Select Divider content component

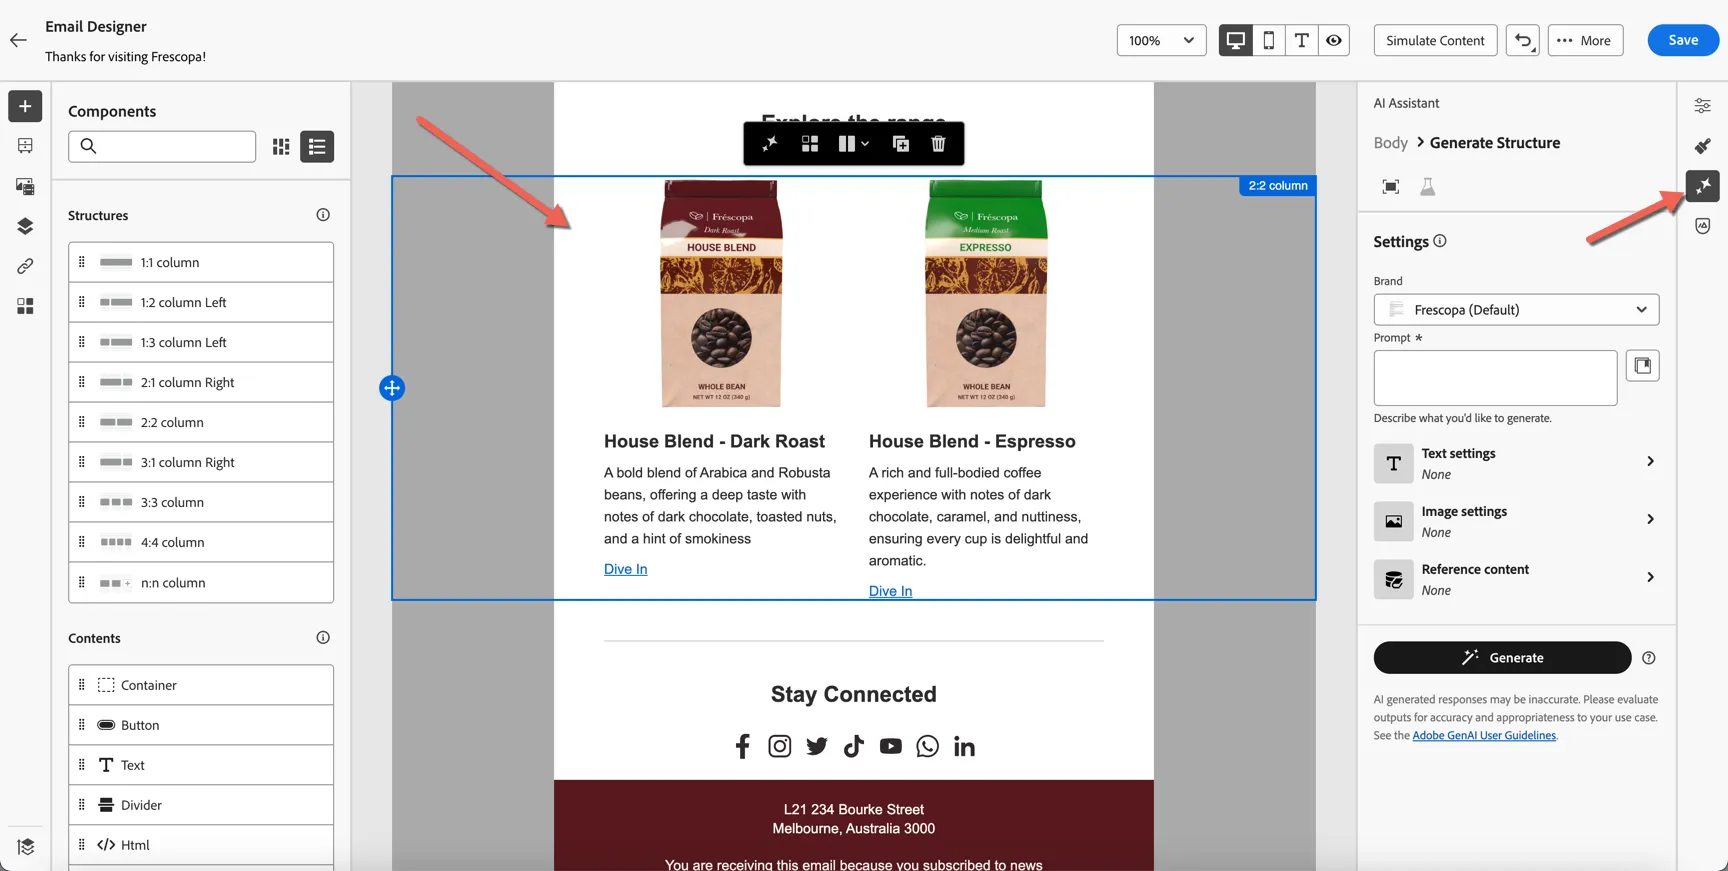click(x=201, y=805)
